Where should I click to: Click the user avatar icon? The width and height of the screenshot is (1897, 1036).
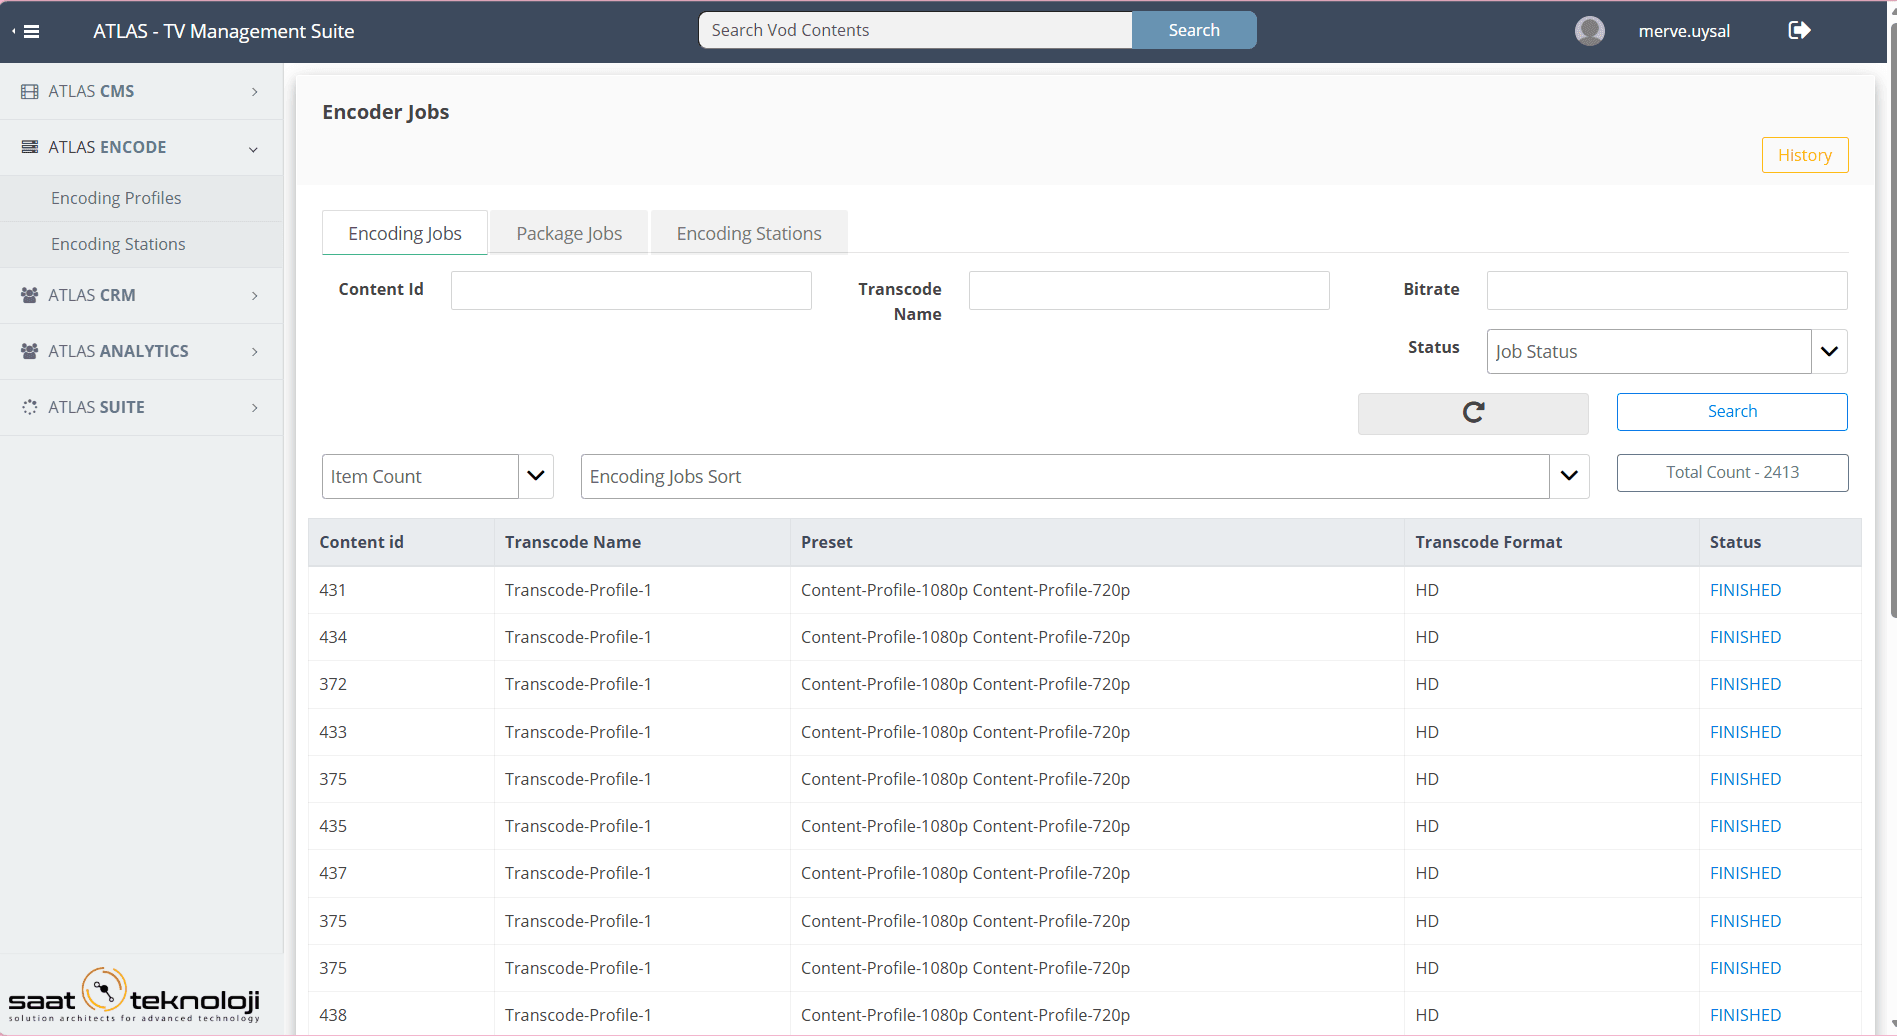tap(1589, 31)
